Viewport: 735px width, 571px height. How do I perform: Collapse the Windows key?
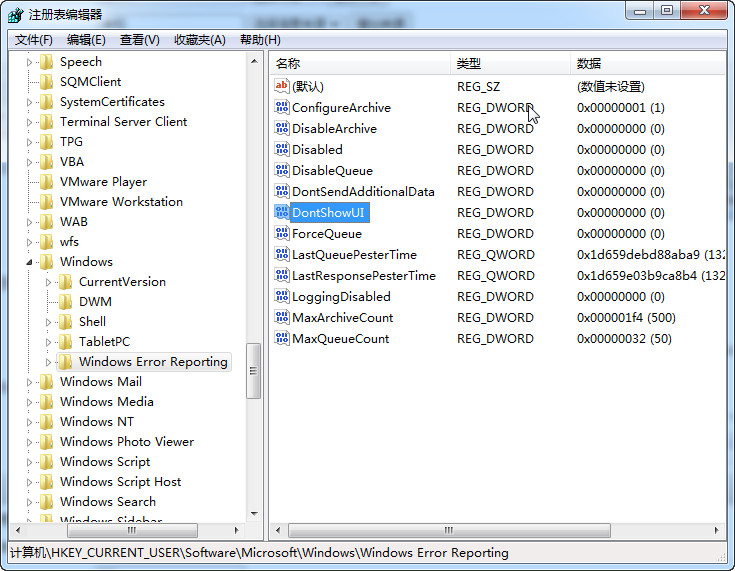click(x=30, y=262)
